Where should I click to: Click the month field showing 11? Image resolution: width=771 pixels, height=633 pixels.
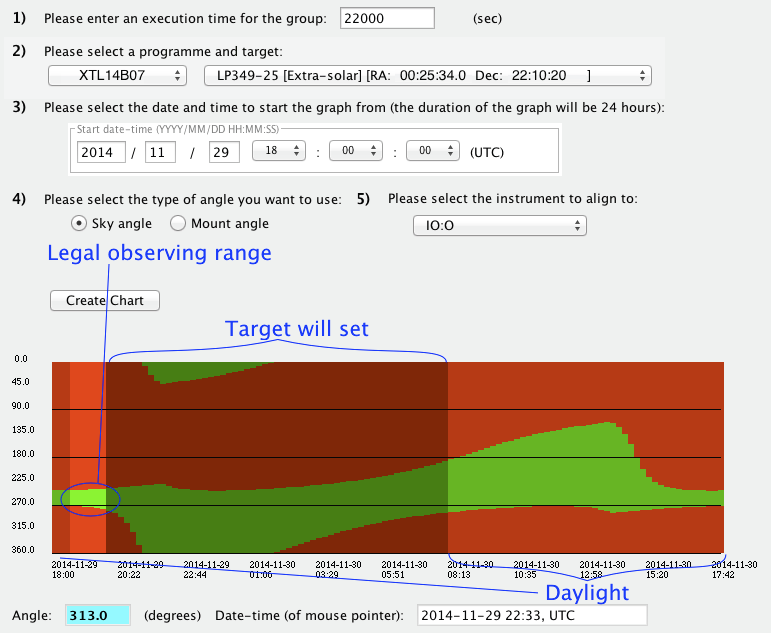click(x=160, y=152)
